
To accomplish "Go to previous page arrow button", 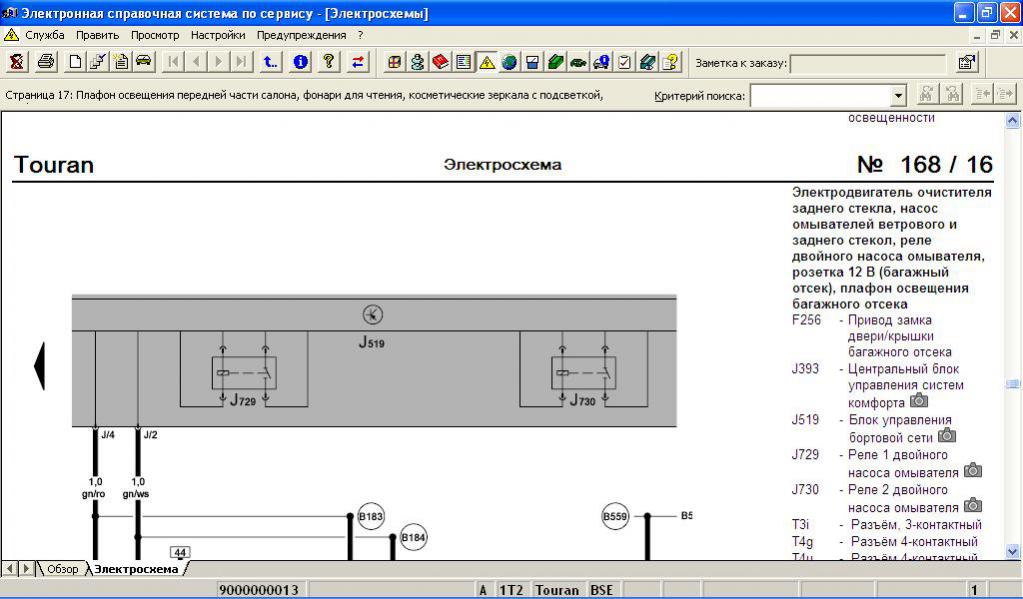I will click(196, 62).
